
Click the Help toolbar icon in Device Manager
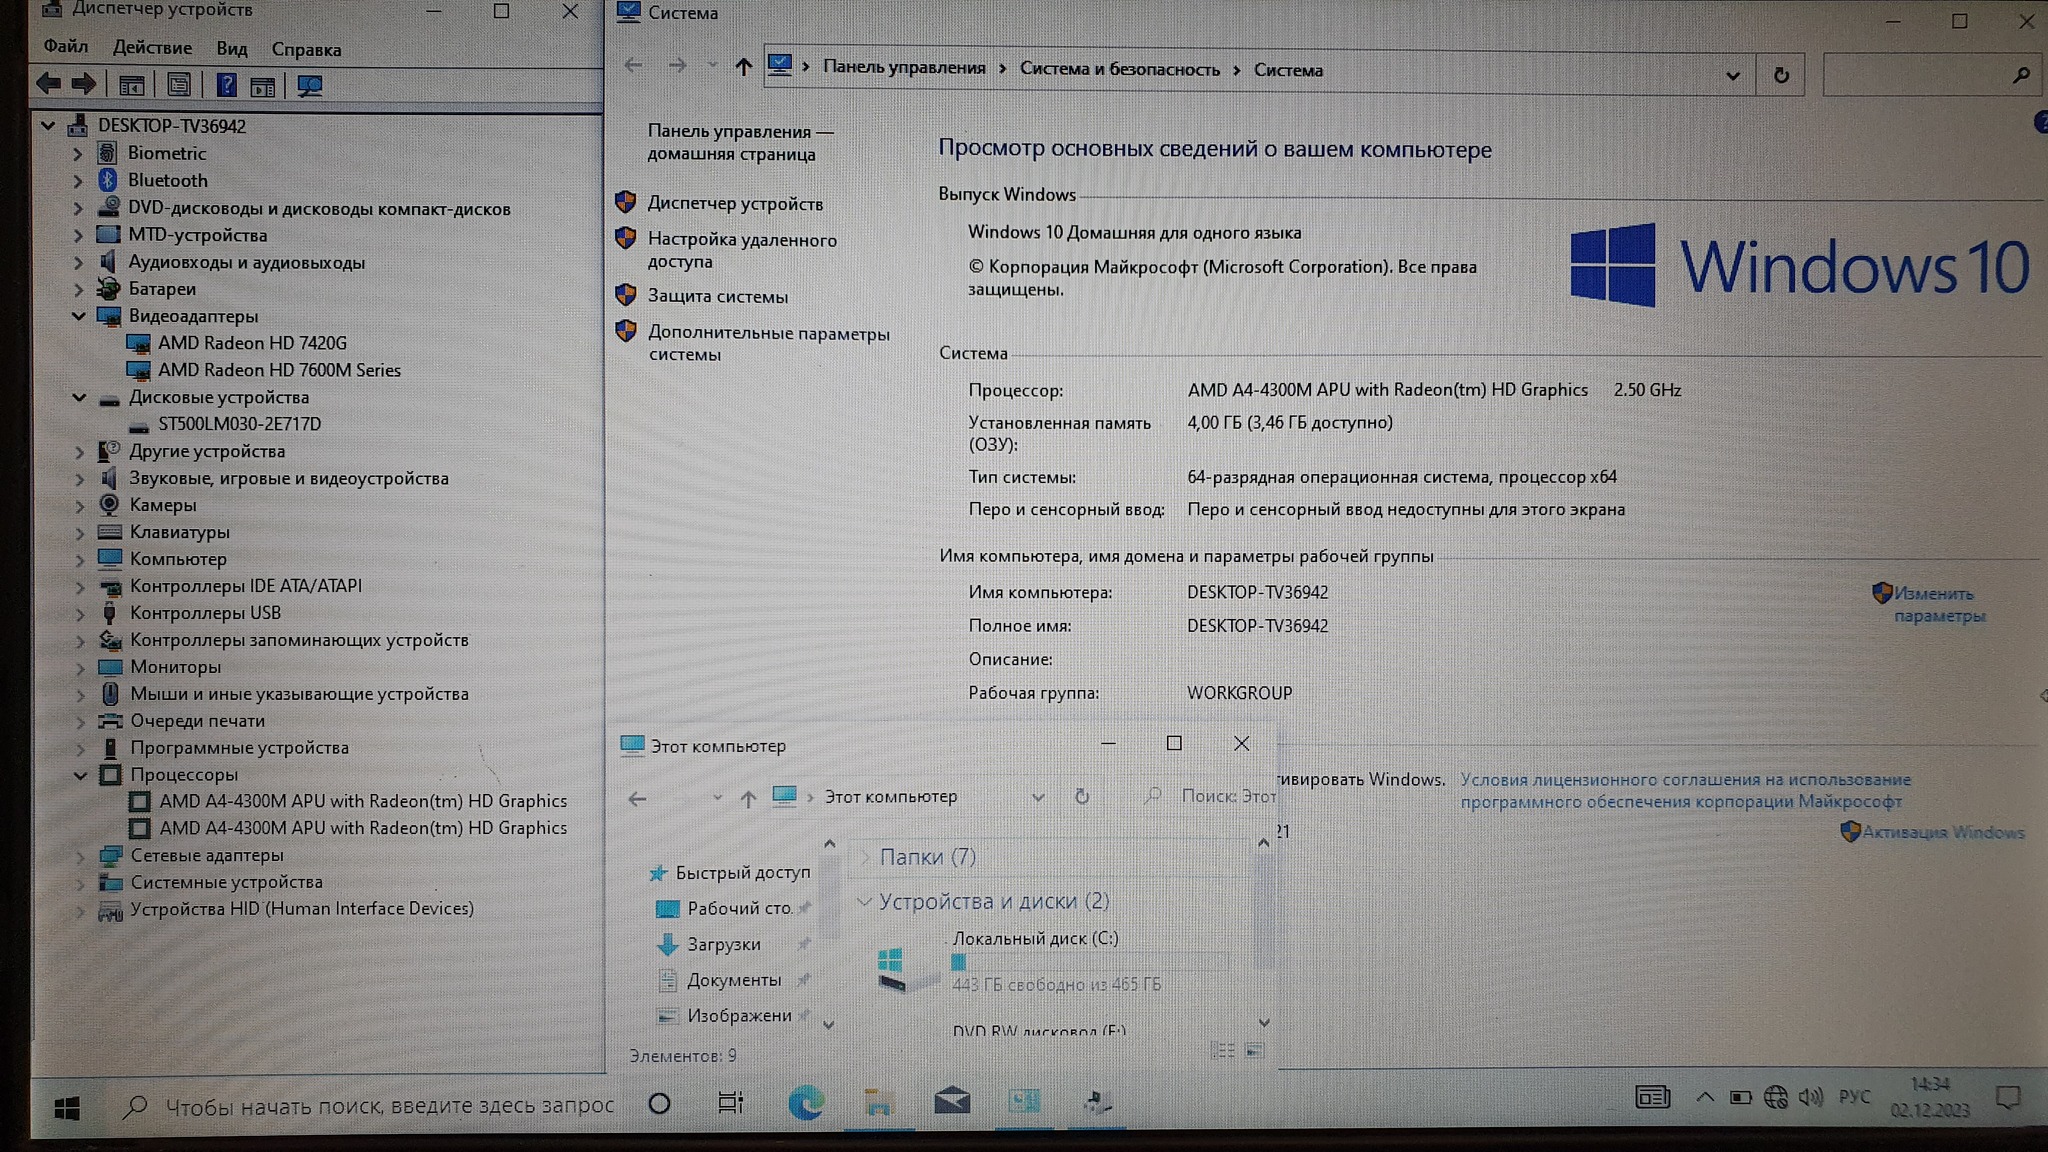(227, 86)
